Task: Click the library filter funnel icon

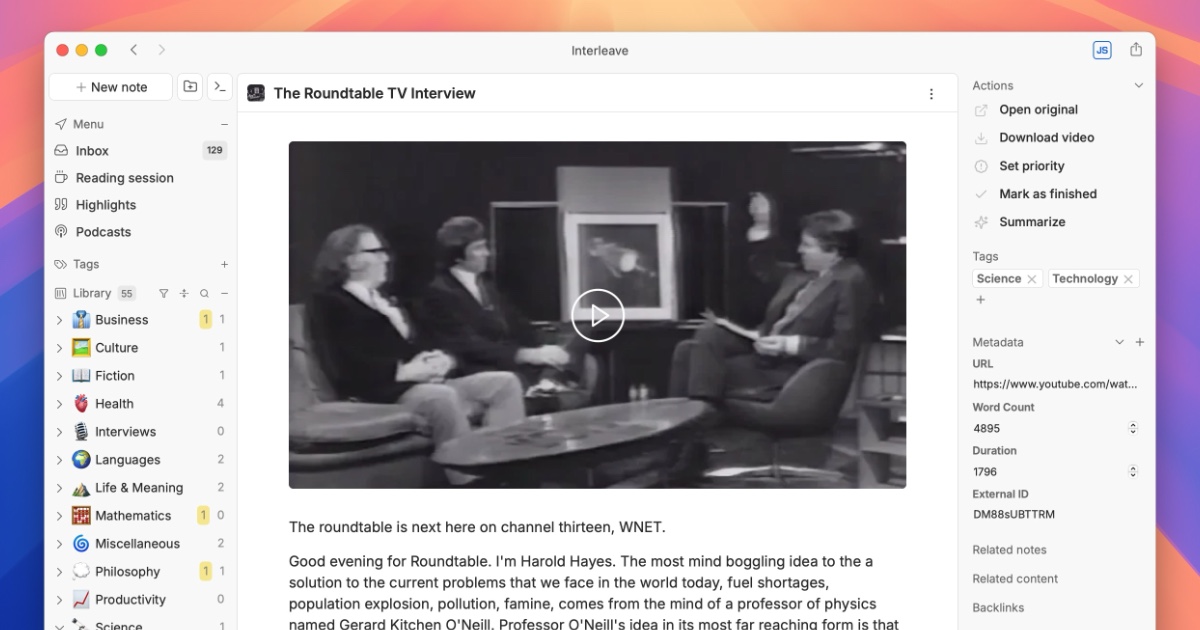Action: [164, 293]
